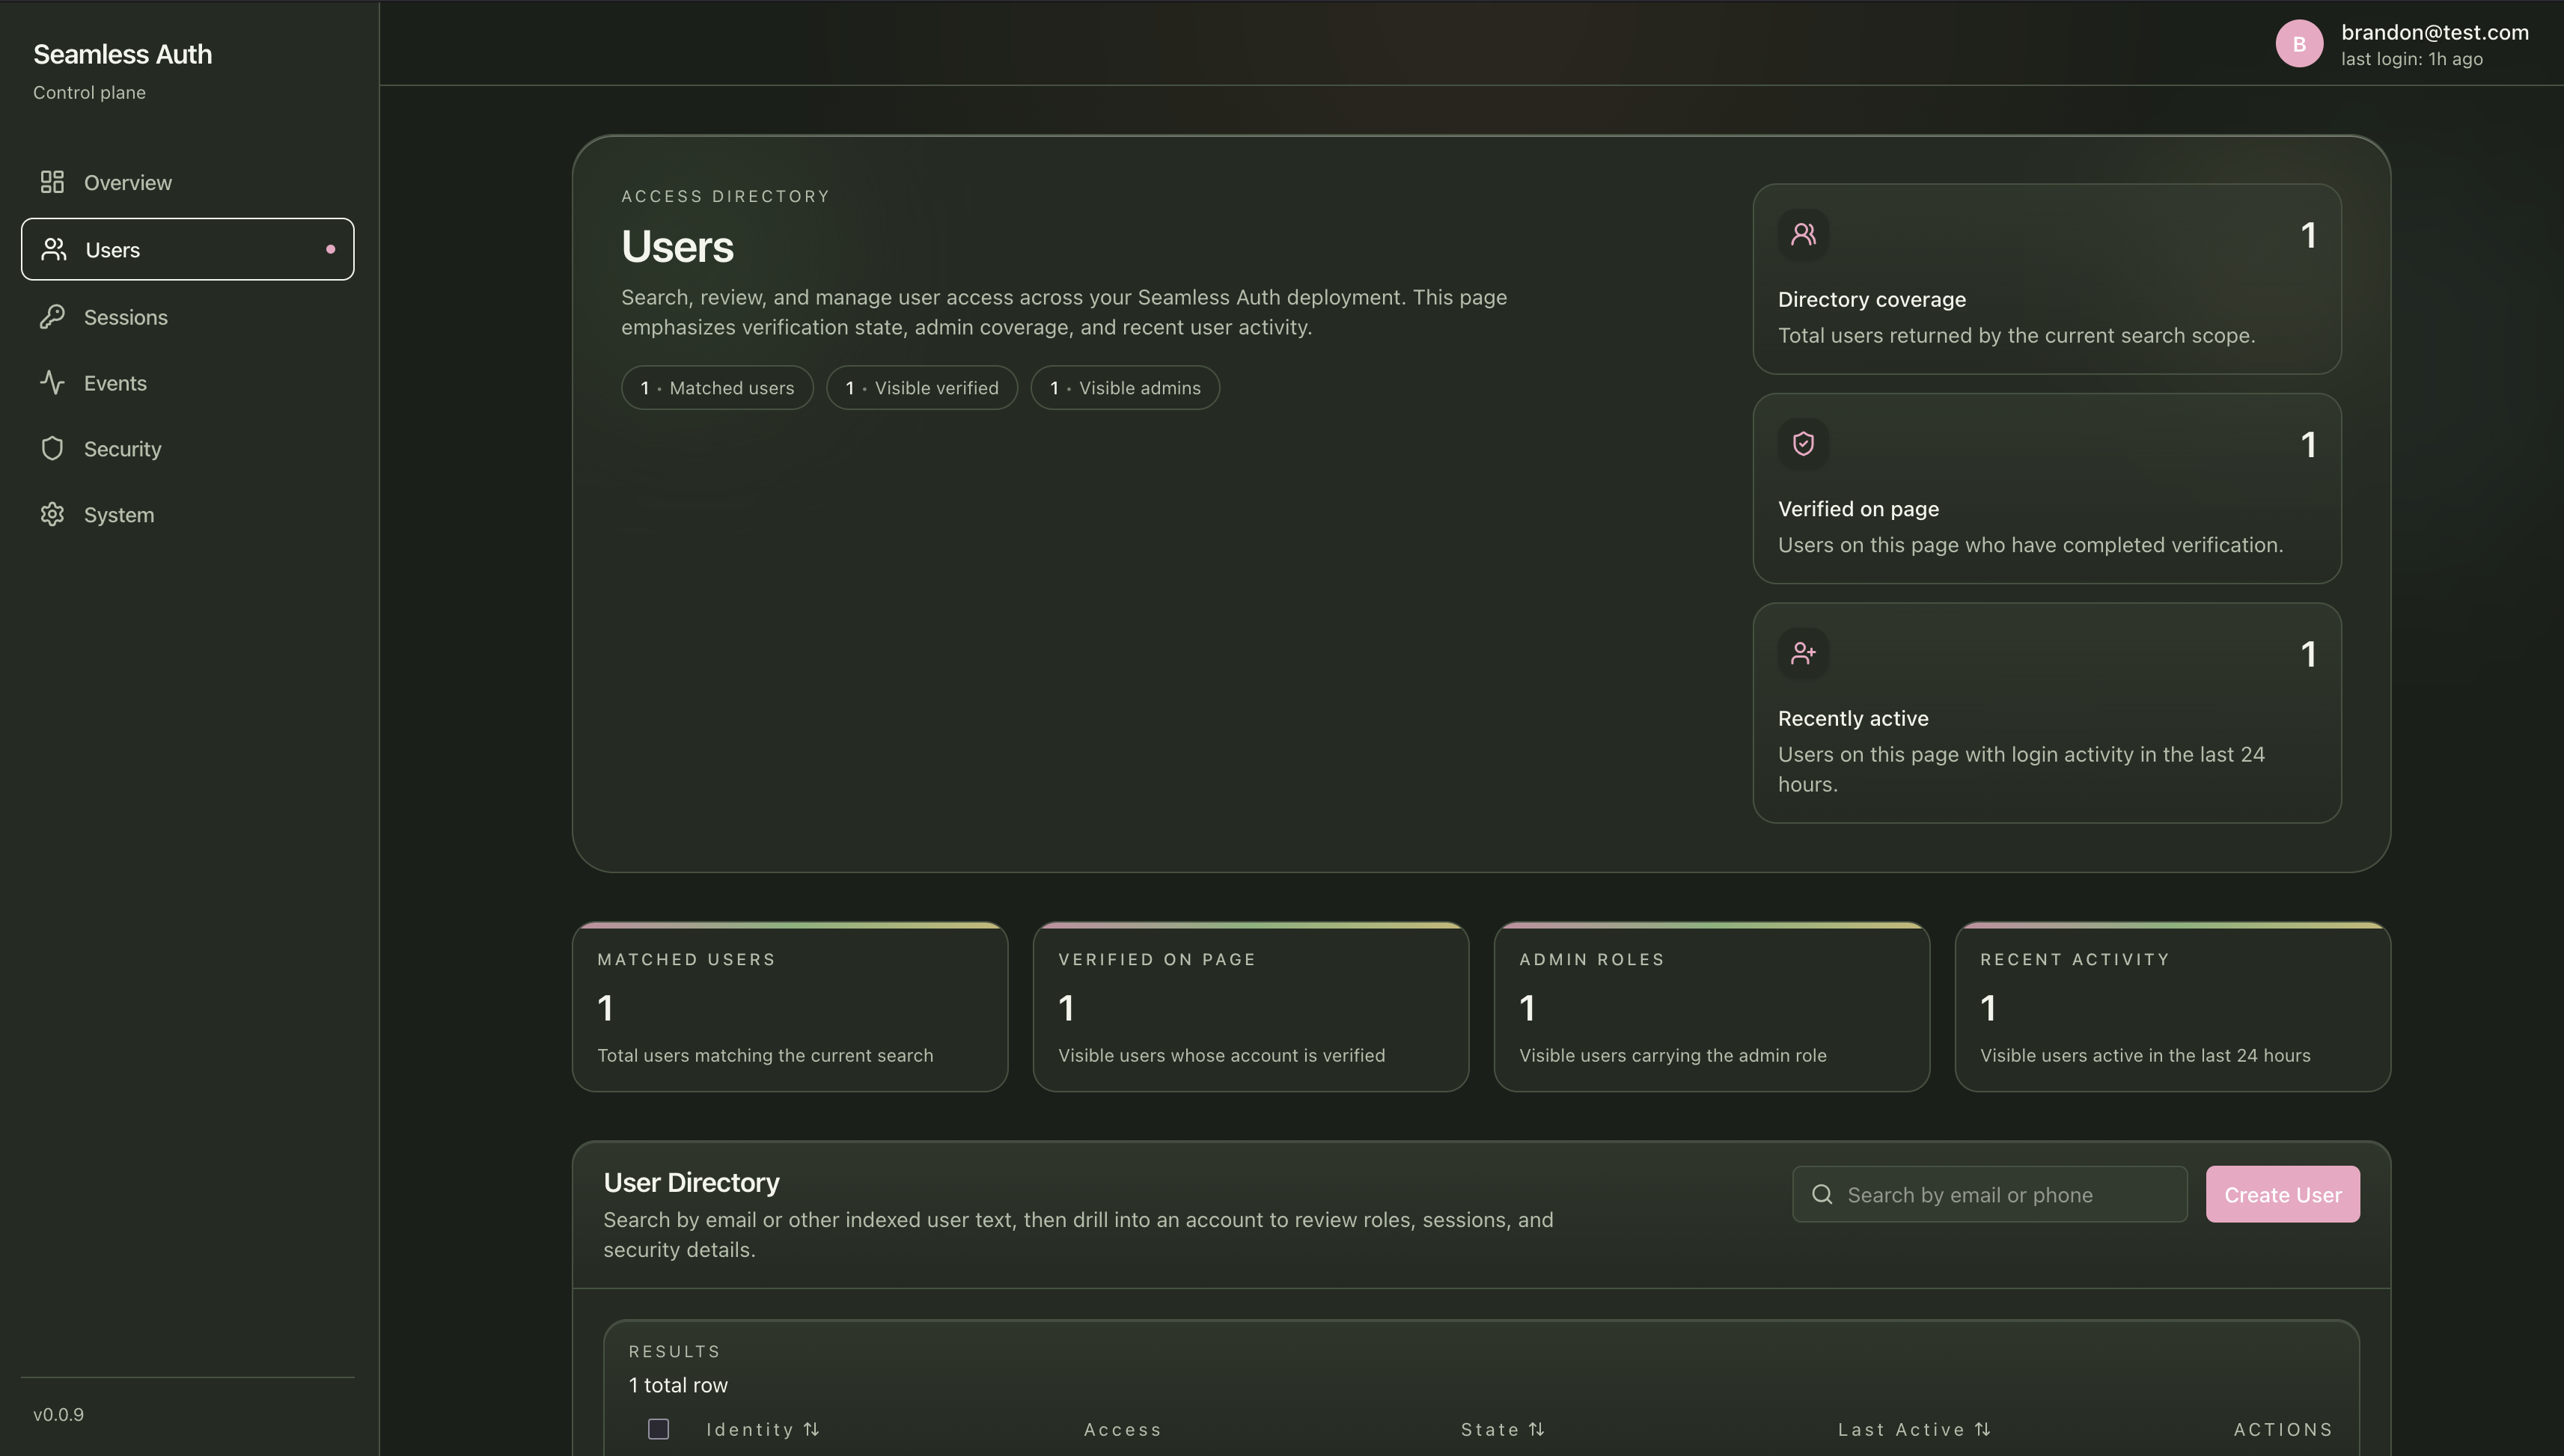Click the search magnifier icon

[1822, 1194]
